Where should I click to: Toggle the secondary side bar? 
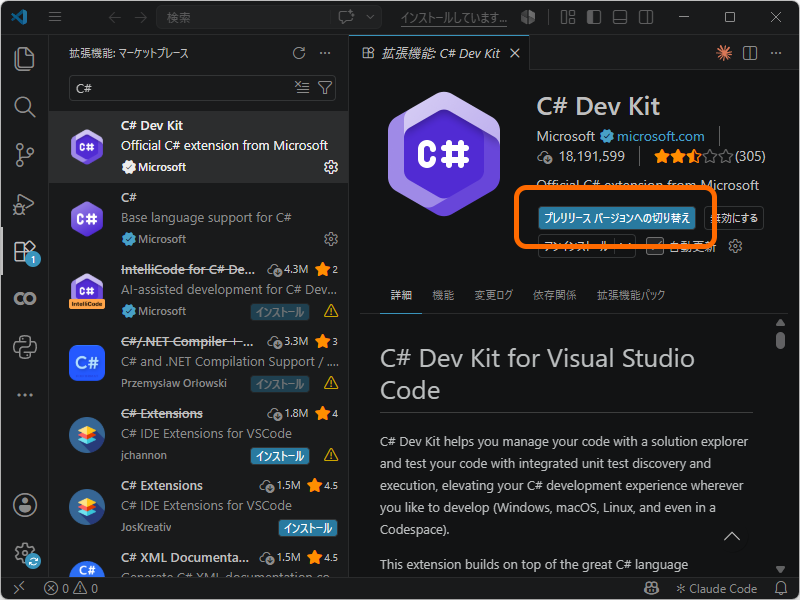tap(646, 17)
